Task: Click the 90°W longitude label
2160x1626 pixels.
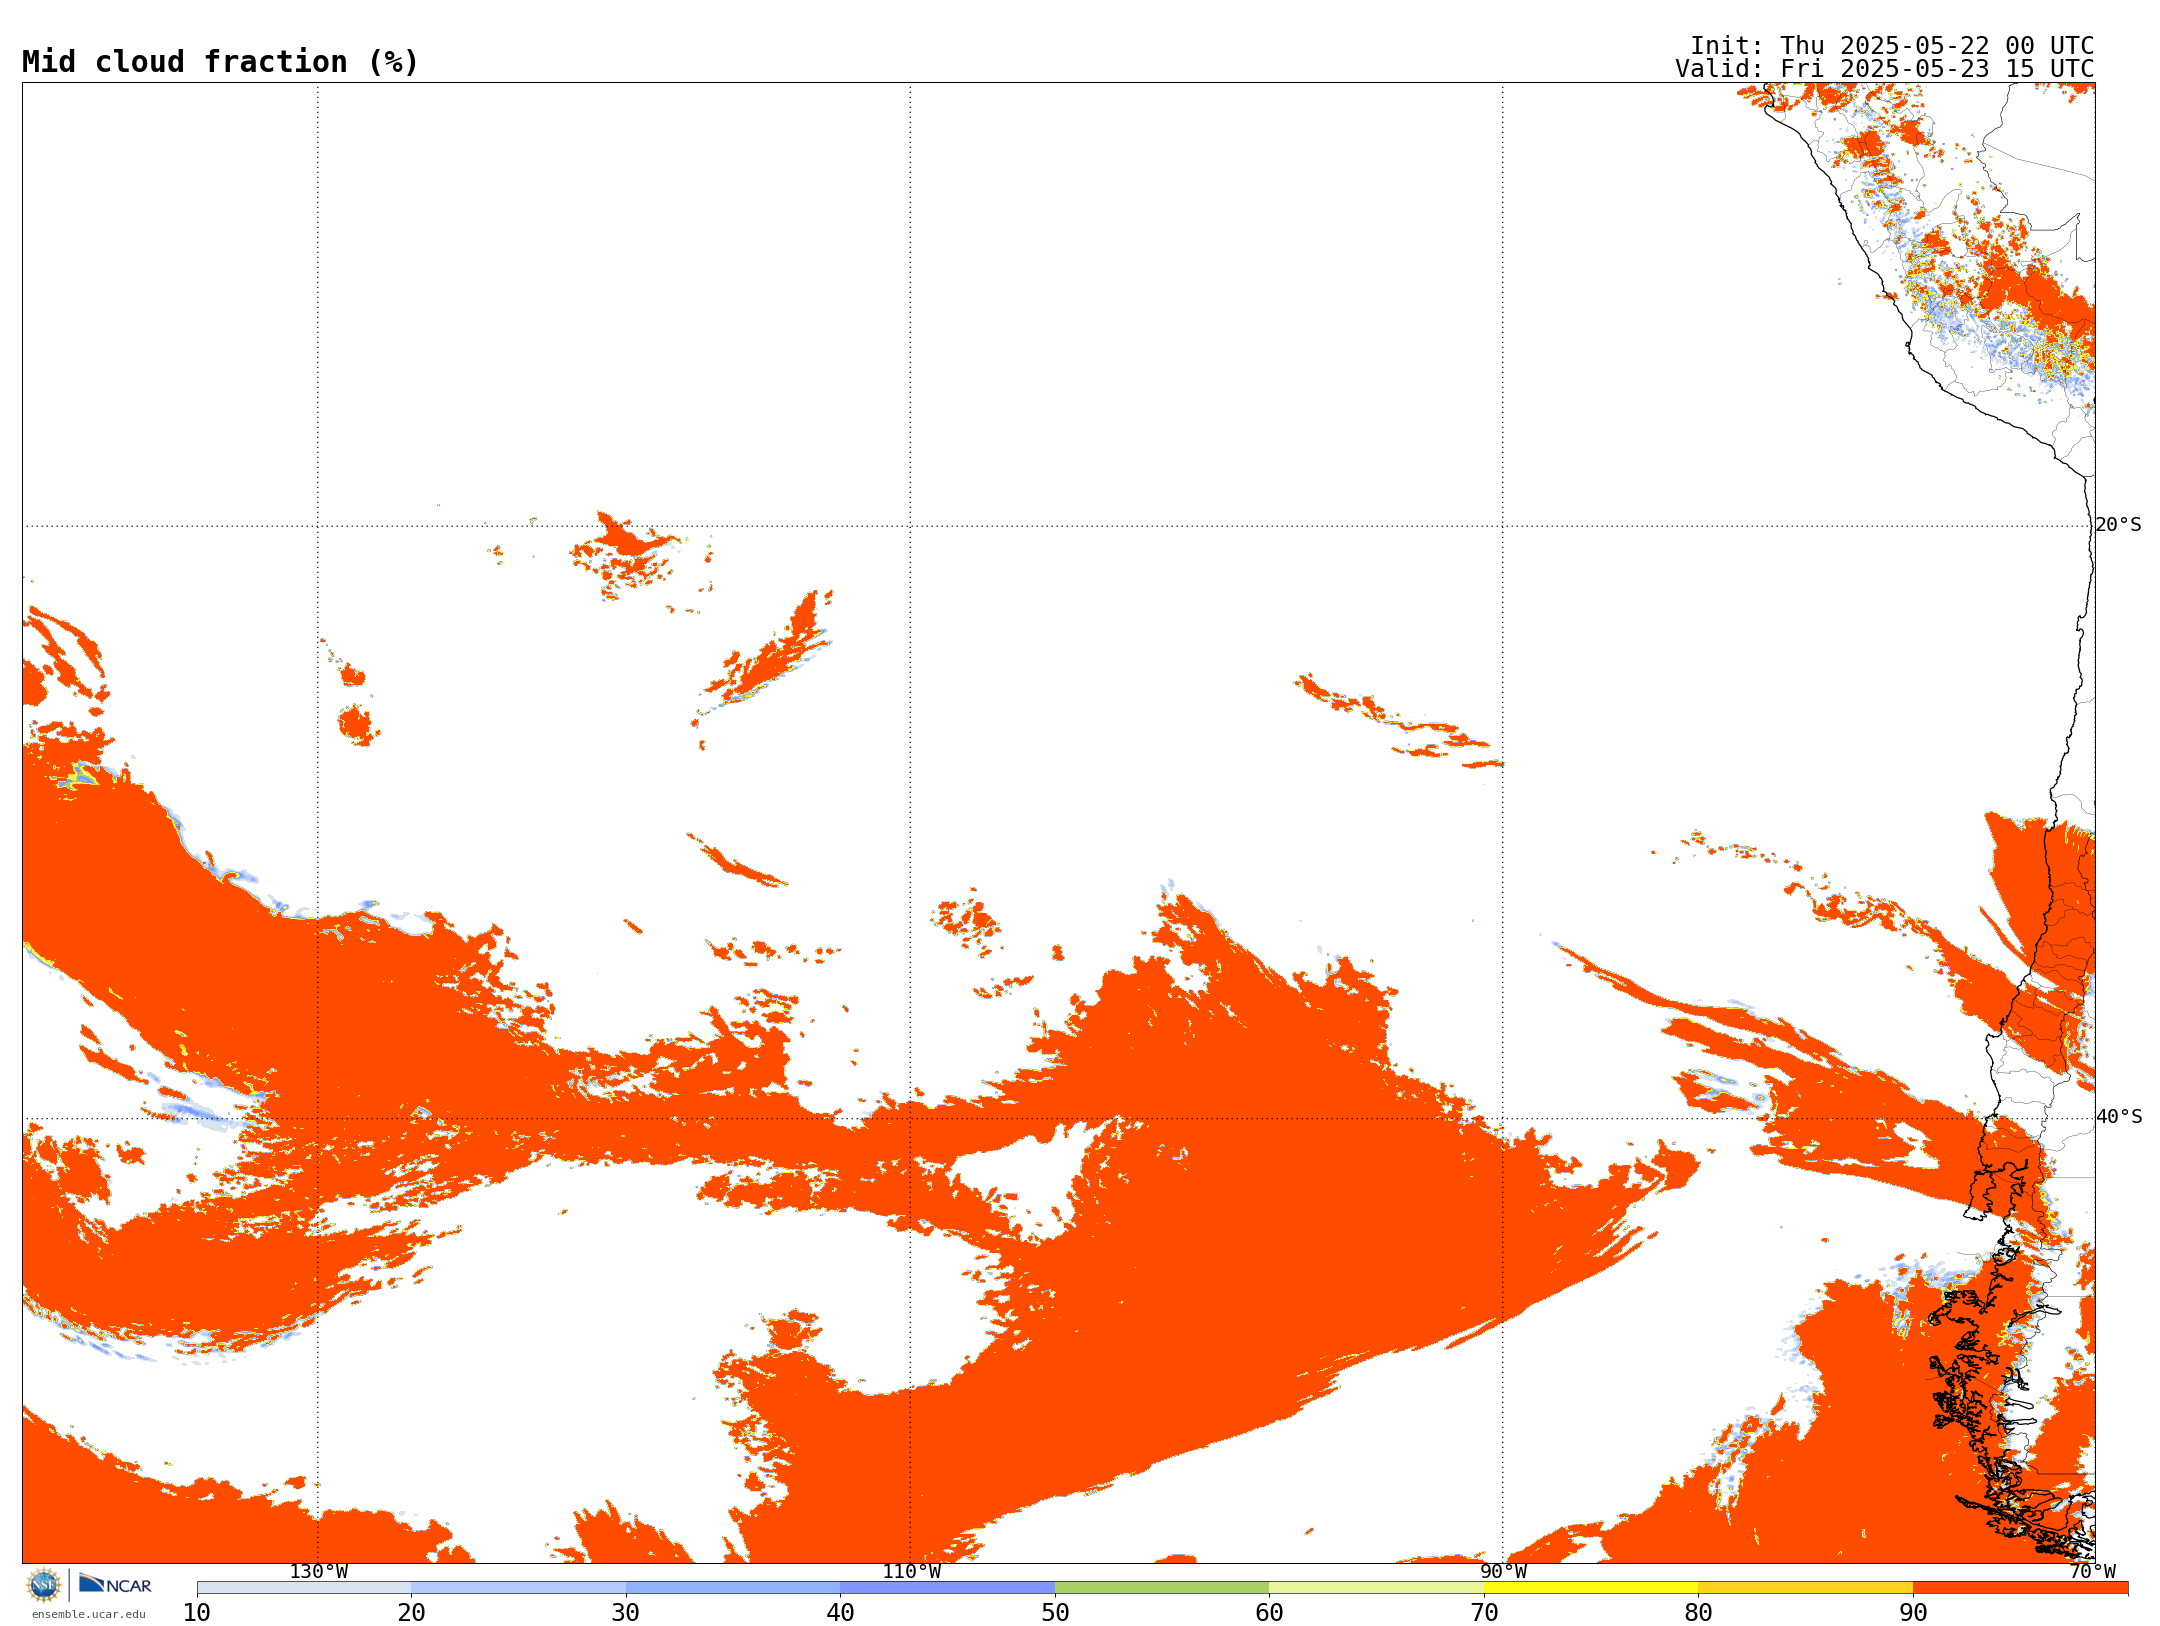Action: tap(1503, 1572)
